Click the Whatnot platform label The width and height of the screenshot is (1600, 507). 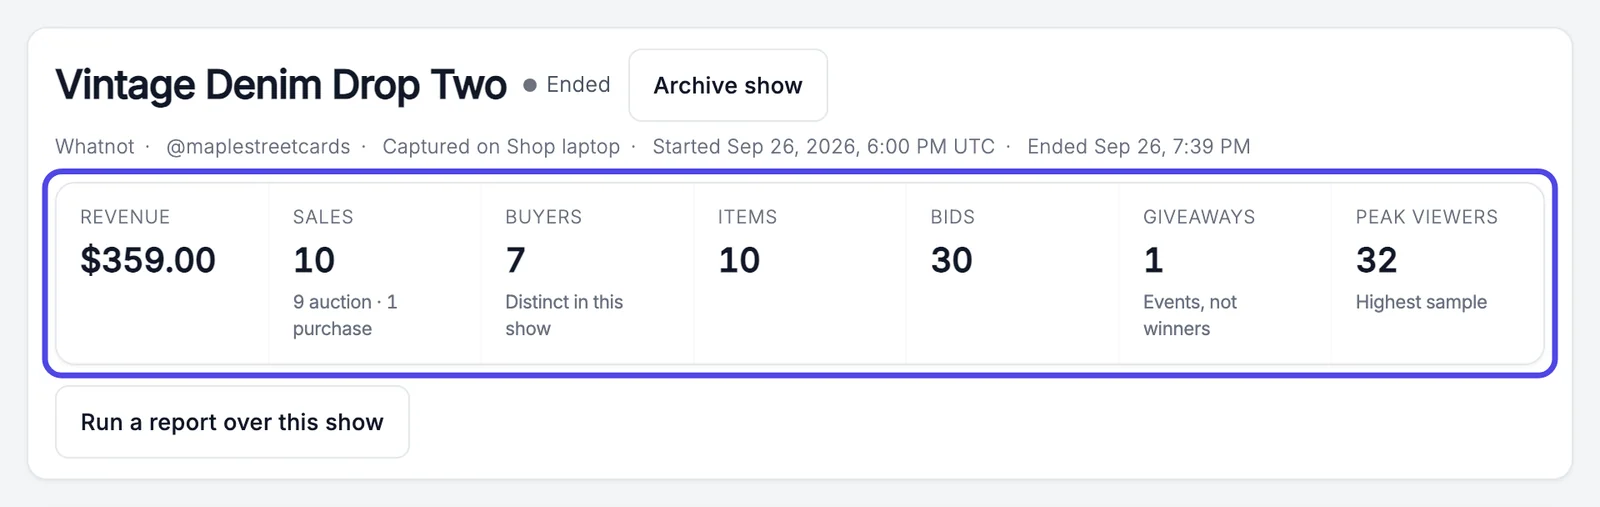(95, 146)
